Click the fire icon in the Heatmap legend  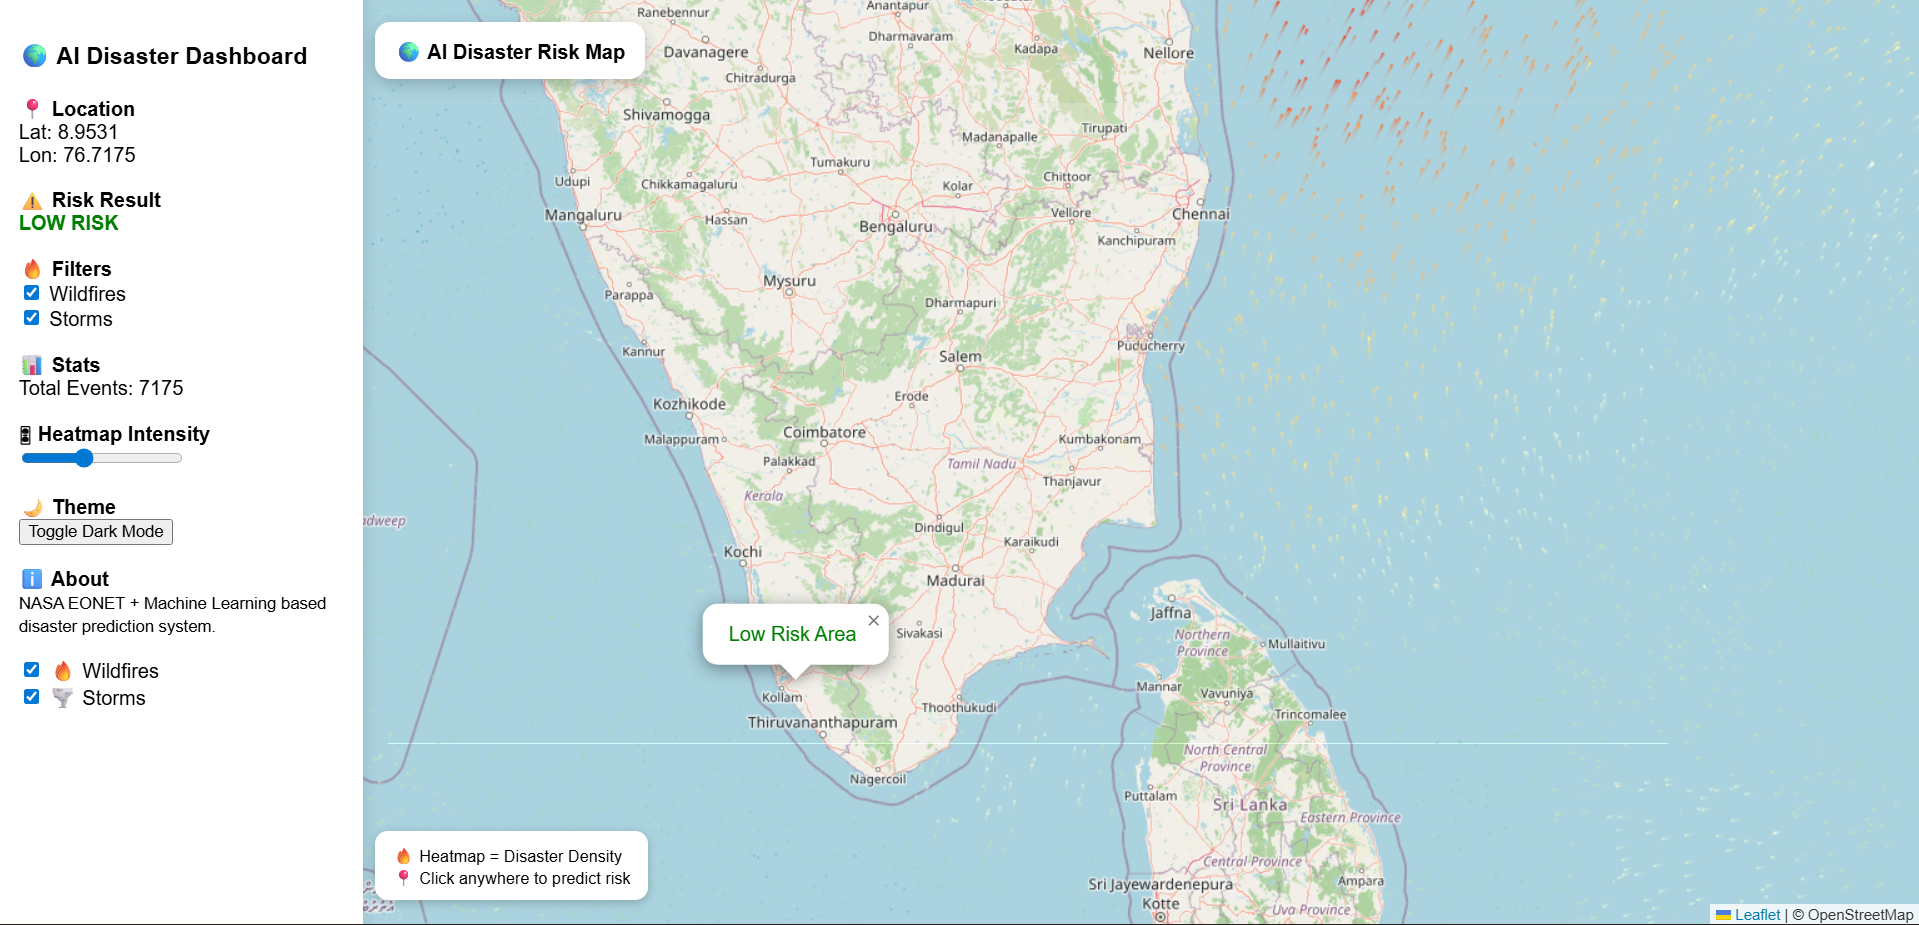pyautogui.click(x=404, y=855)
